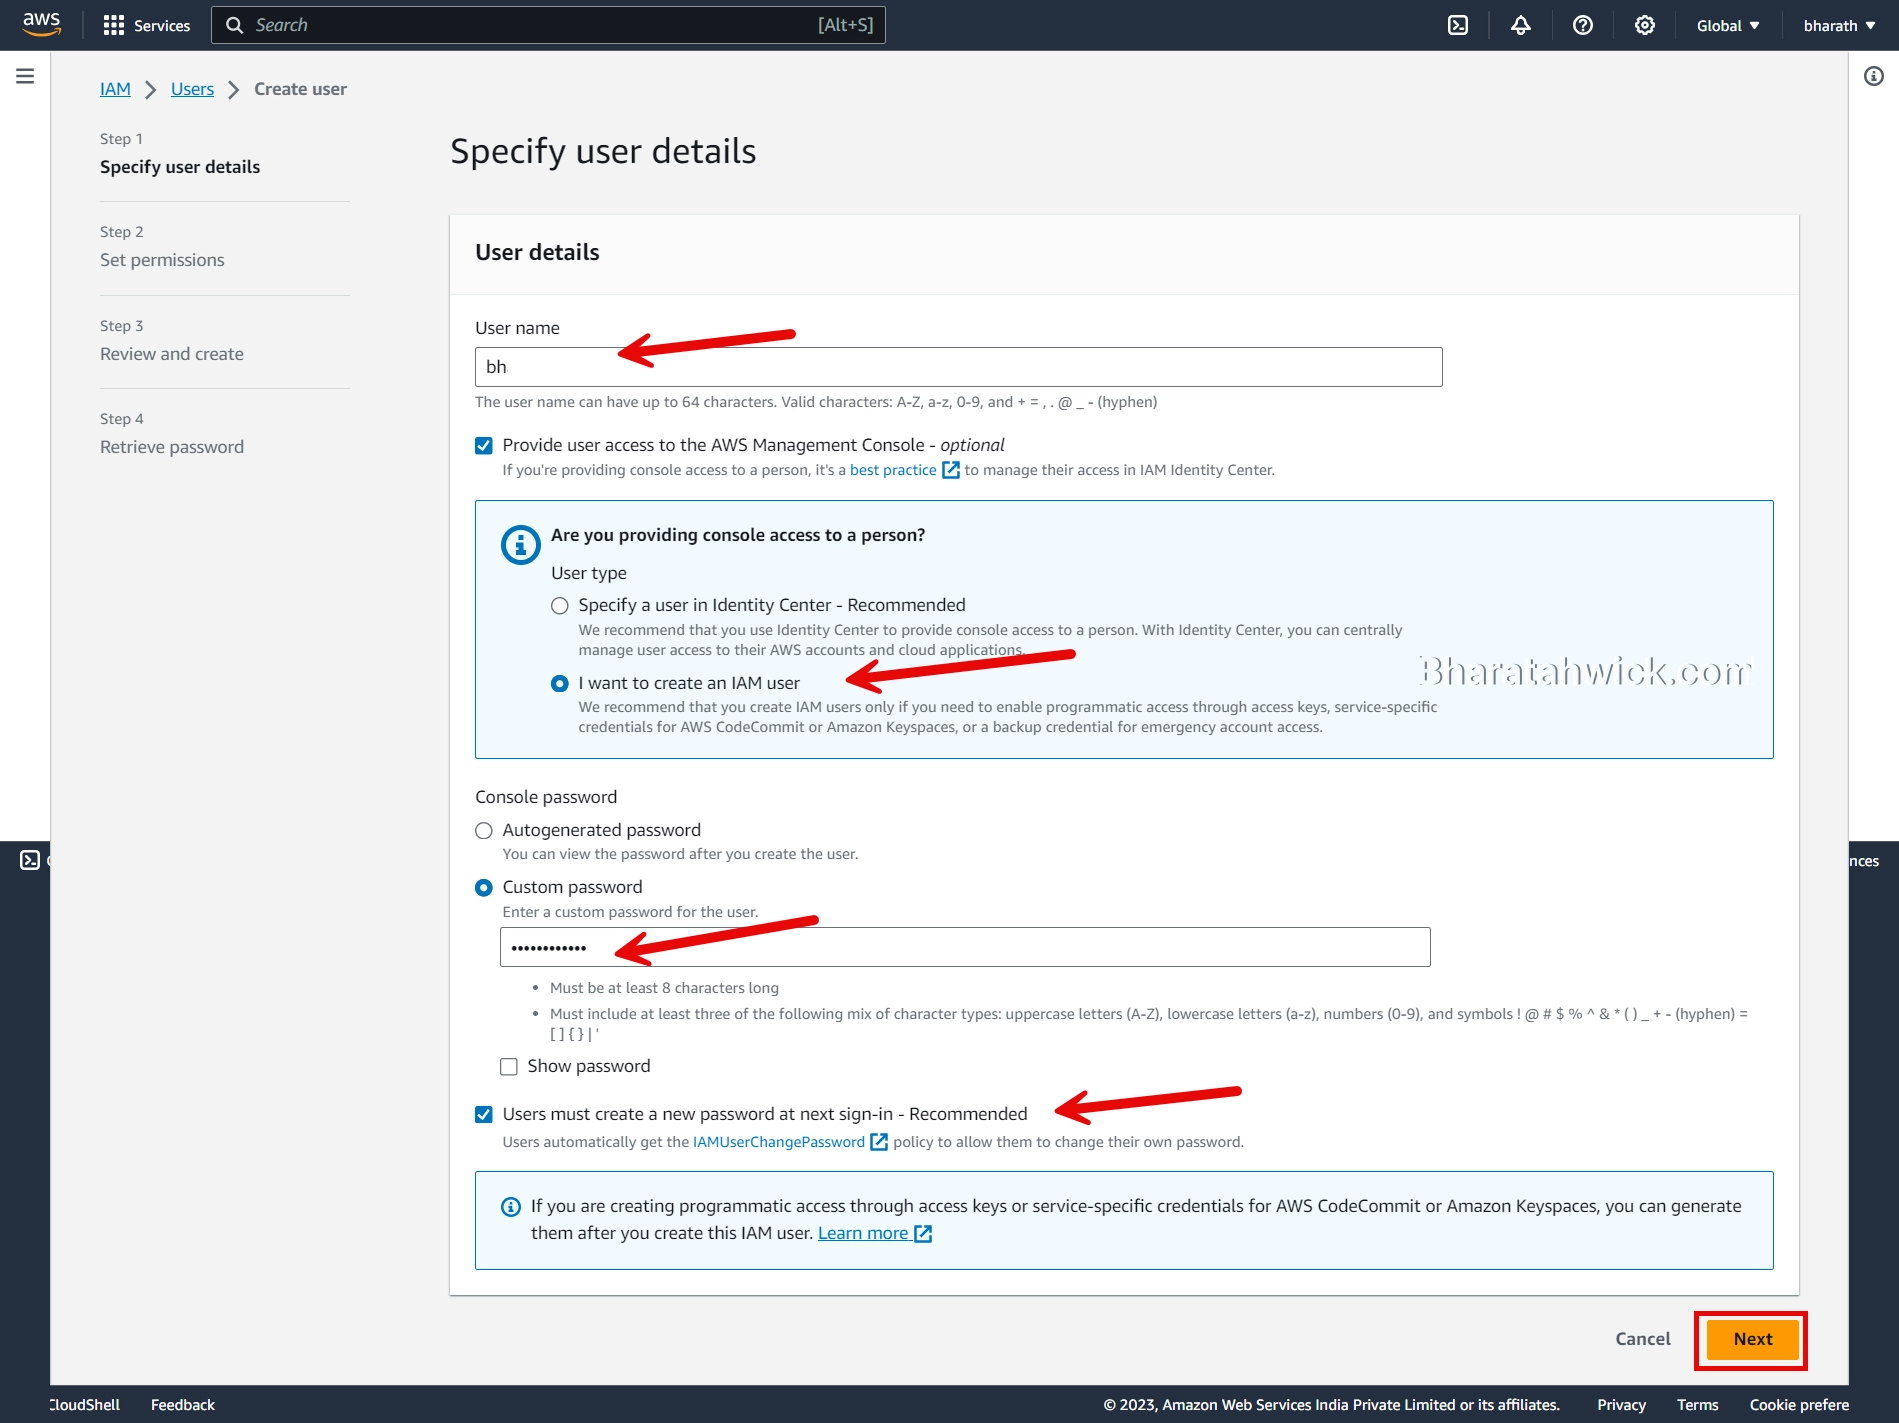Click Step 3 Review and create
1899x1423 pixels.
172,354
